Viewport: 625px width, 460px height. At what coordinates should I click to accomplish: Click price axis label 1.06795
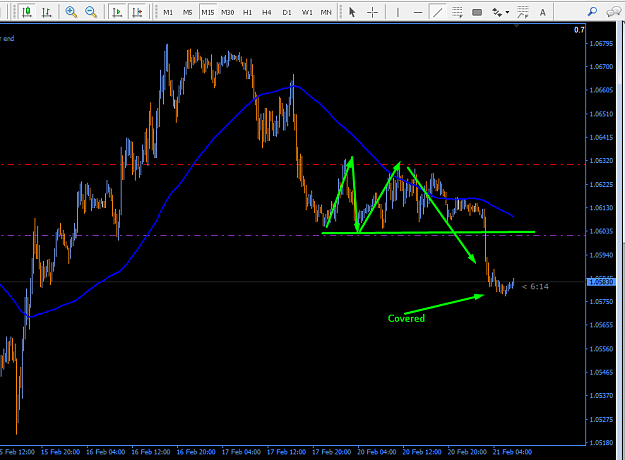601,43
